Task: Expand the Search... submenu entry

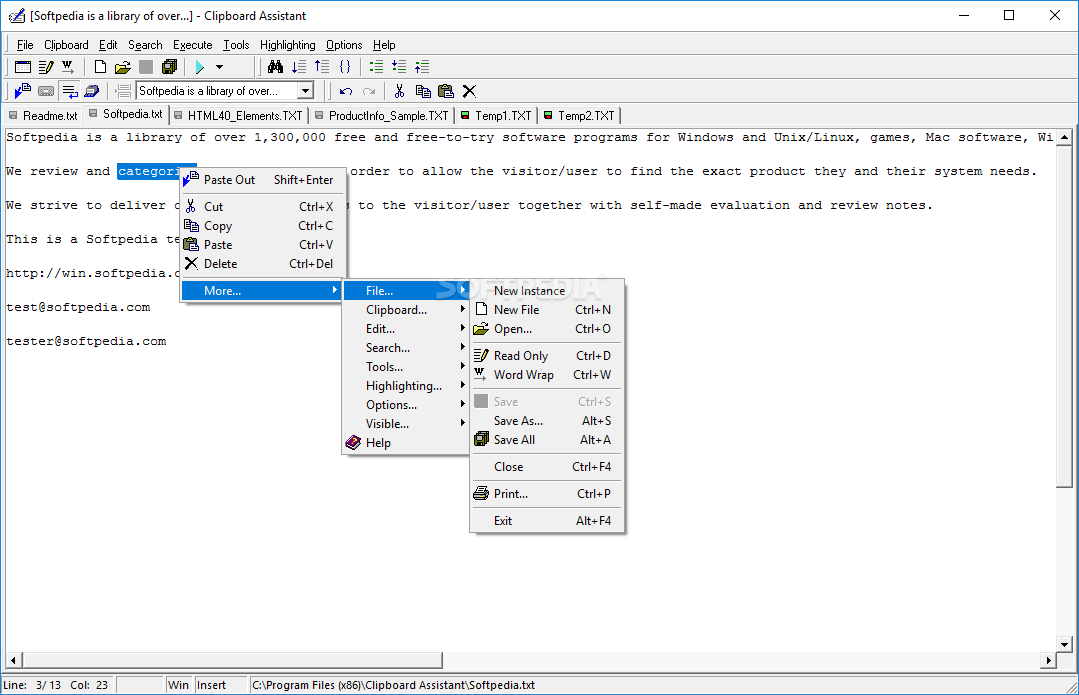Action: [x=405, y=348]
